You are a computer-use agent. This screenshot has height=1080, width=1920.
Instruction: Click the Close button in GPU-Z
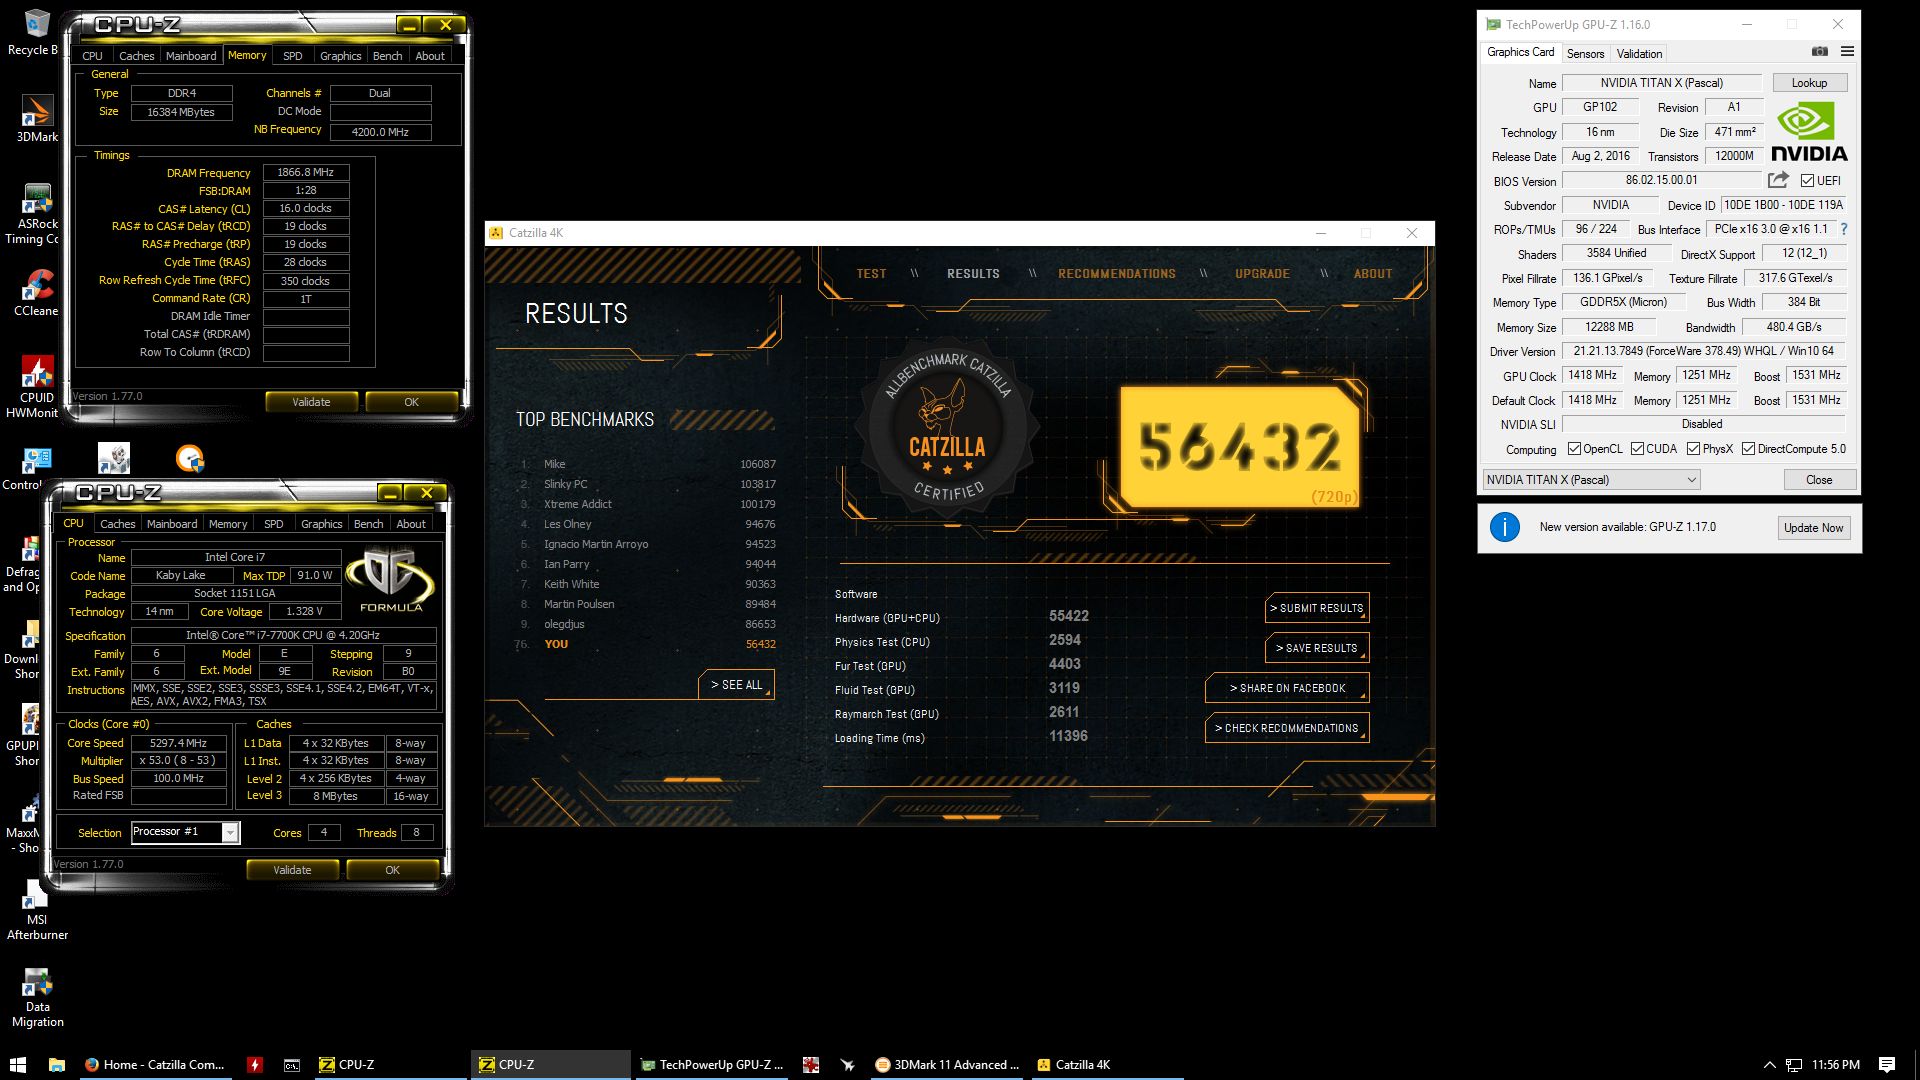click(x=1819, y=480)
